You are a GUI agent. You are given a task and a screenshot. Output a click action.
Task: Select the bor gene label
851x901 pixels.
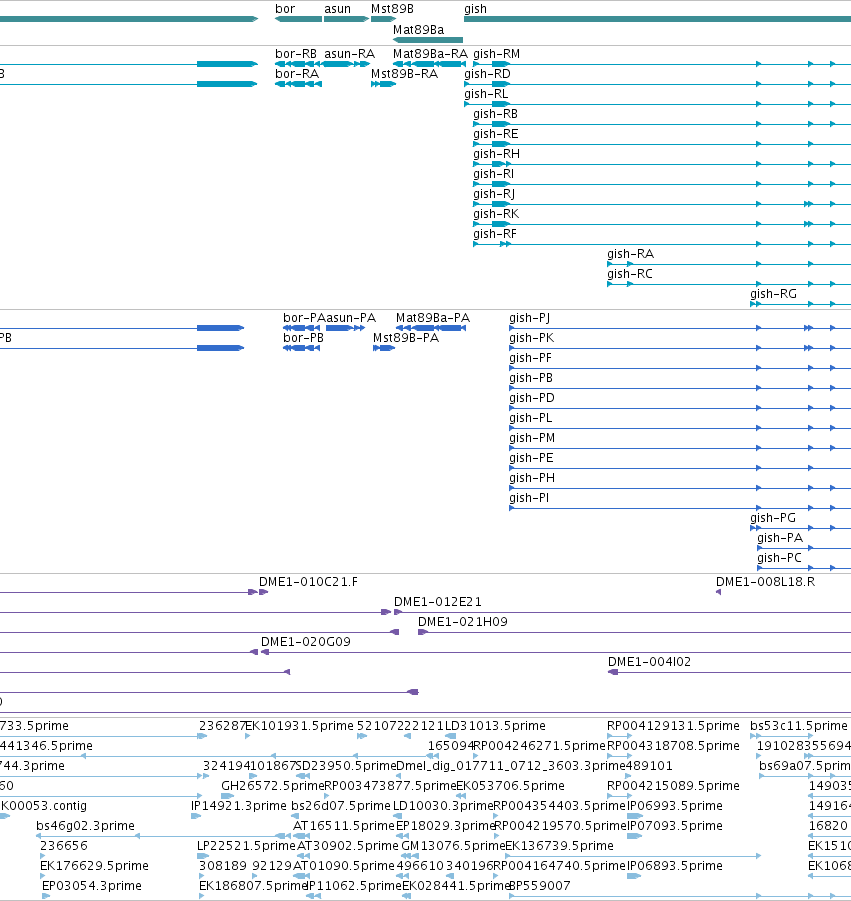pyautogui.click(x=285, y=9)
